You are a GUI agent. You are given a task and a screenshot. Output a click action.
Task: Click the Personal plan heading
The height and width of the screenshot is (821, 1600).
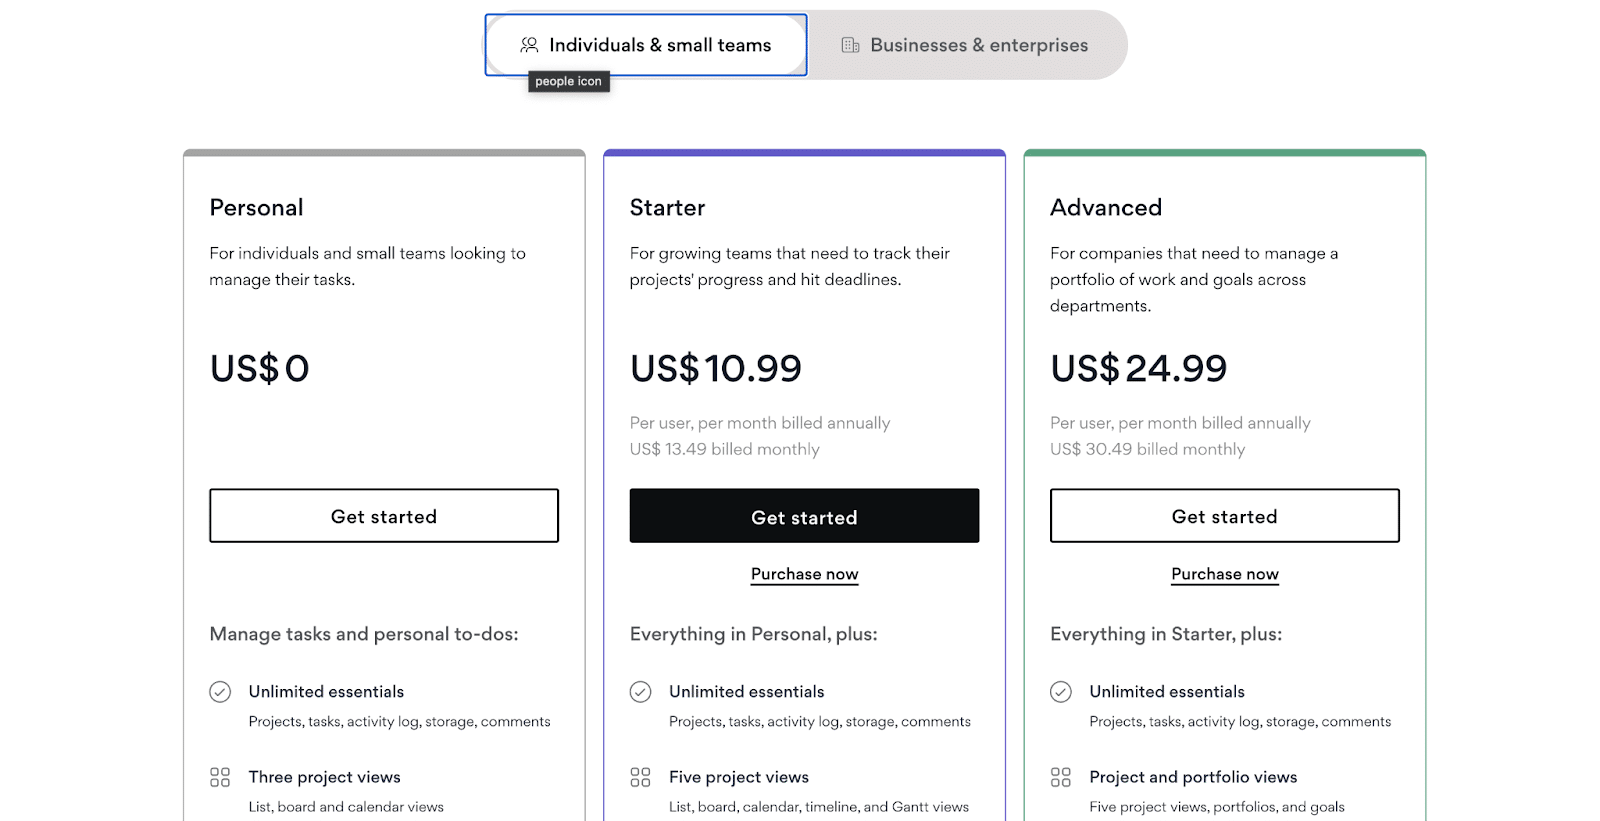pos(256,208)
